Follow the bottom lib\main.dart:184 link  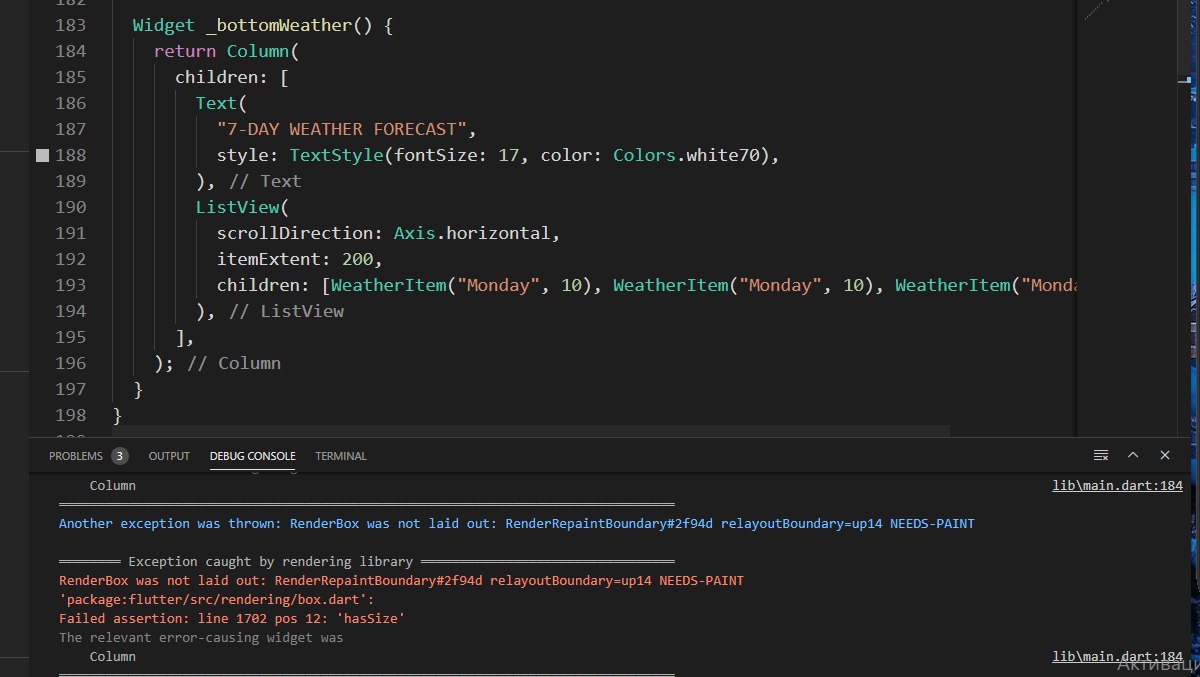(x=1117, y=657)
